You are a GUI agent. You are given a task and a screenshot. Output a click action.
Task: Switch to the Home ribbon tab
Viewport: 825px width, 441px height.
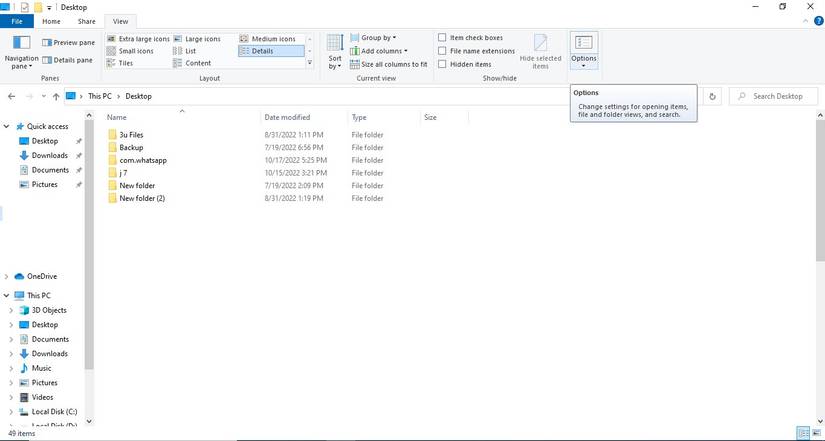(51, 21)
